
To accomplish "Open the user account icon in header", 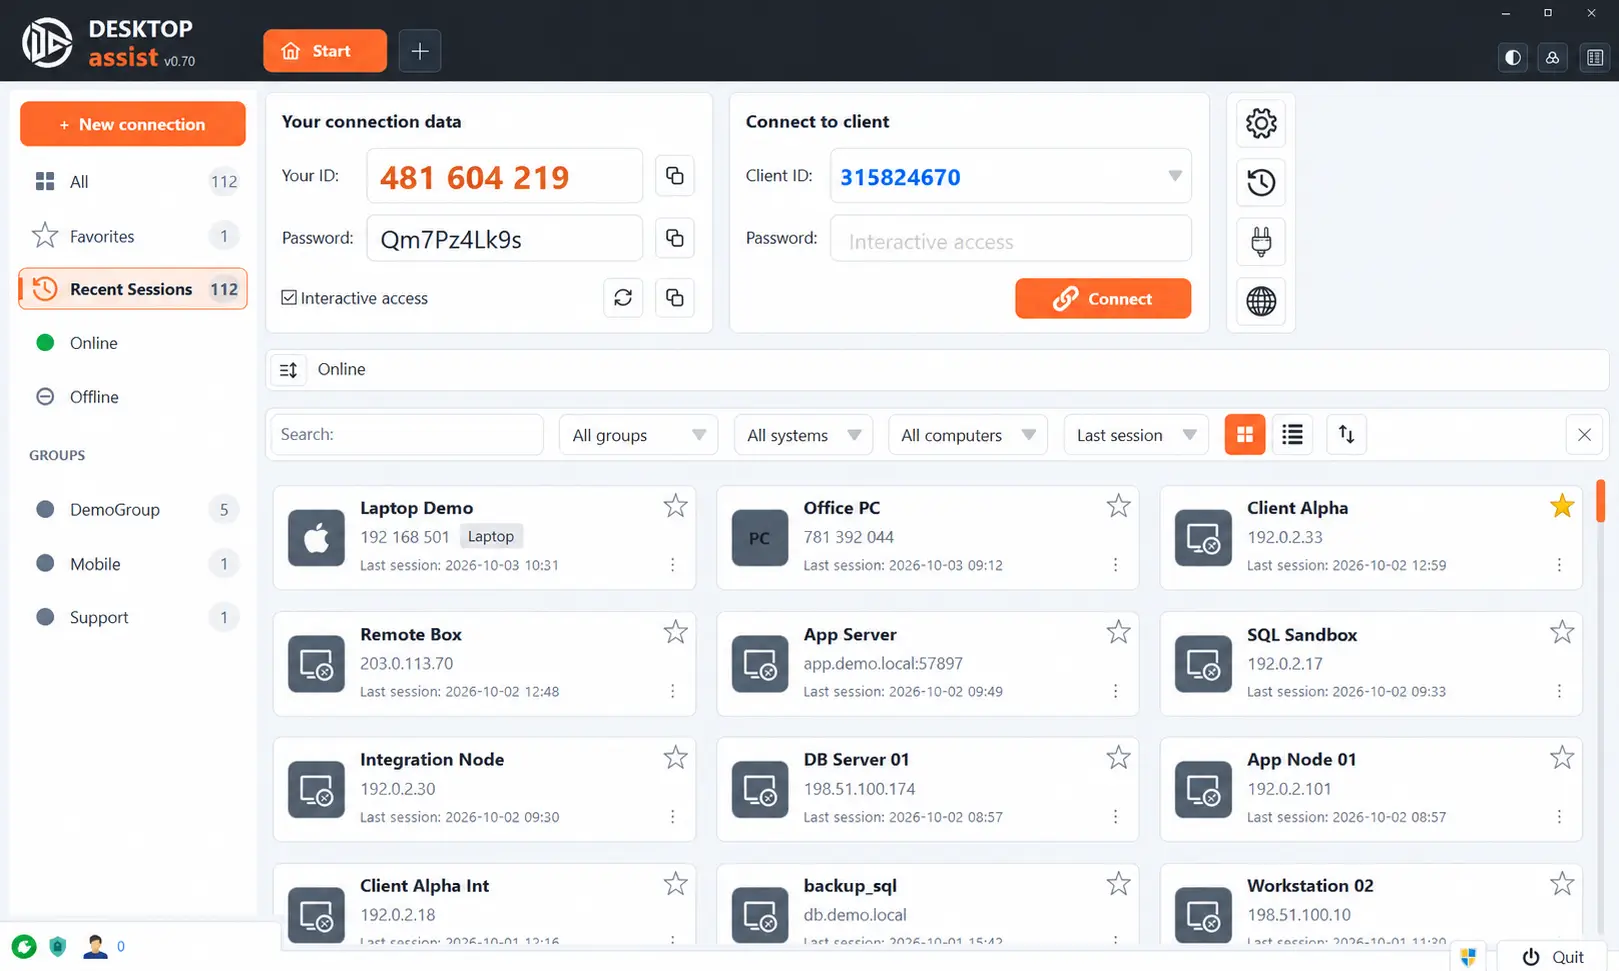I will [1553, 58].
